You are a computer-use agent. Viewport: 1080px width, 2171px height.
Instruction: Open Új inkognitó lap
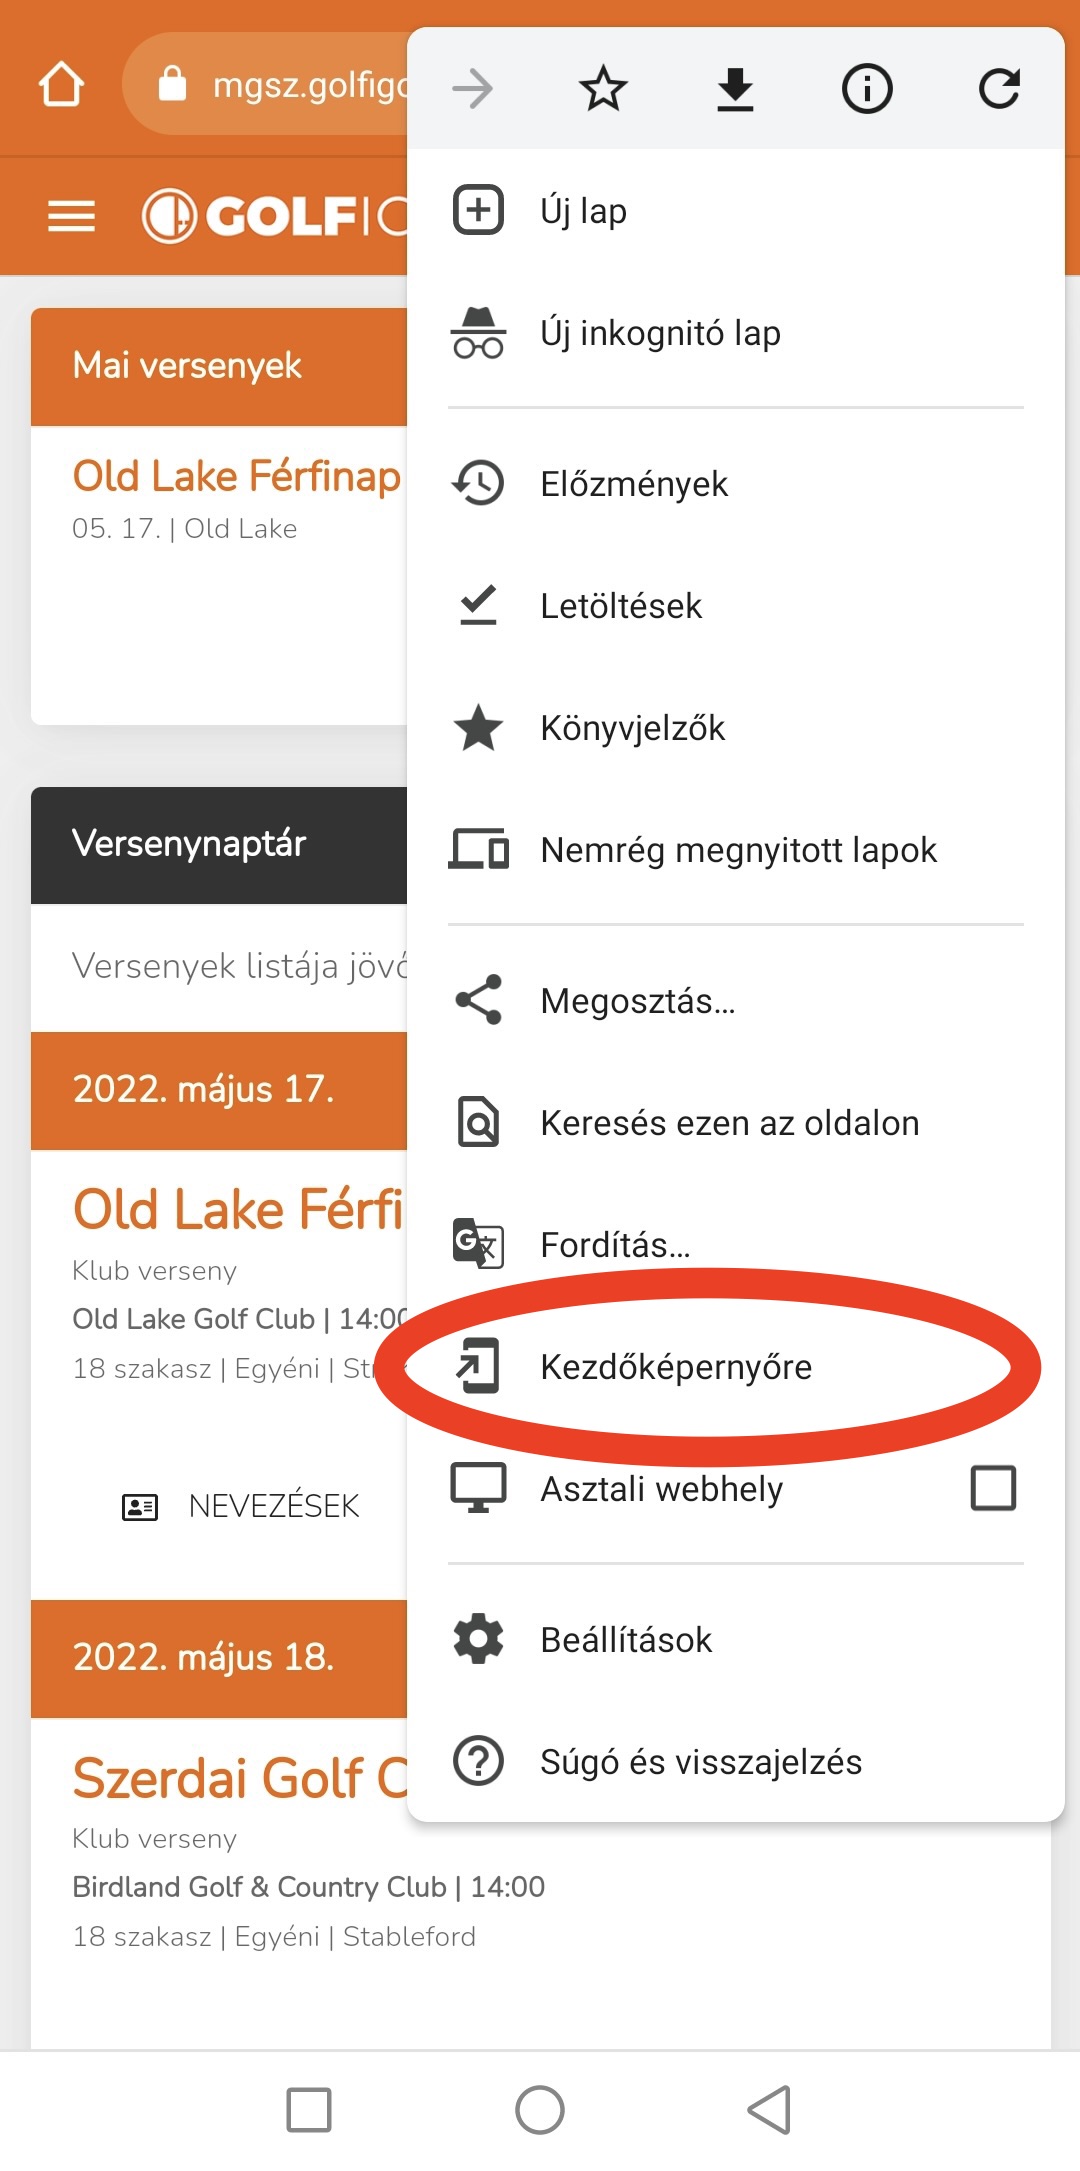[x=735, y=332]
